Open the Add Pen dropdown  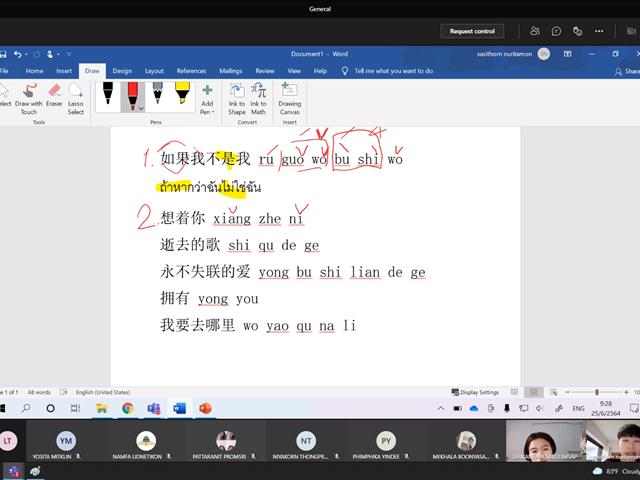click(x=207, y=100)
